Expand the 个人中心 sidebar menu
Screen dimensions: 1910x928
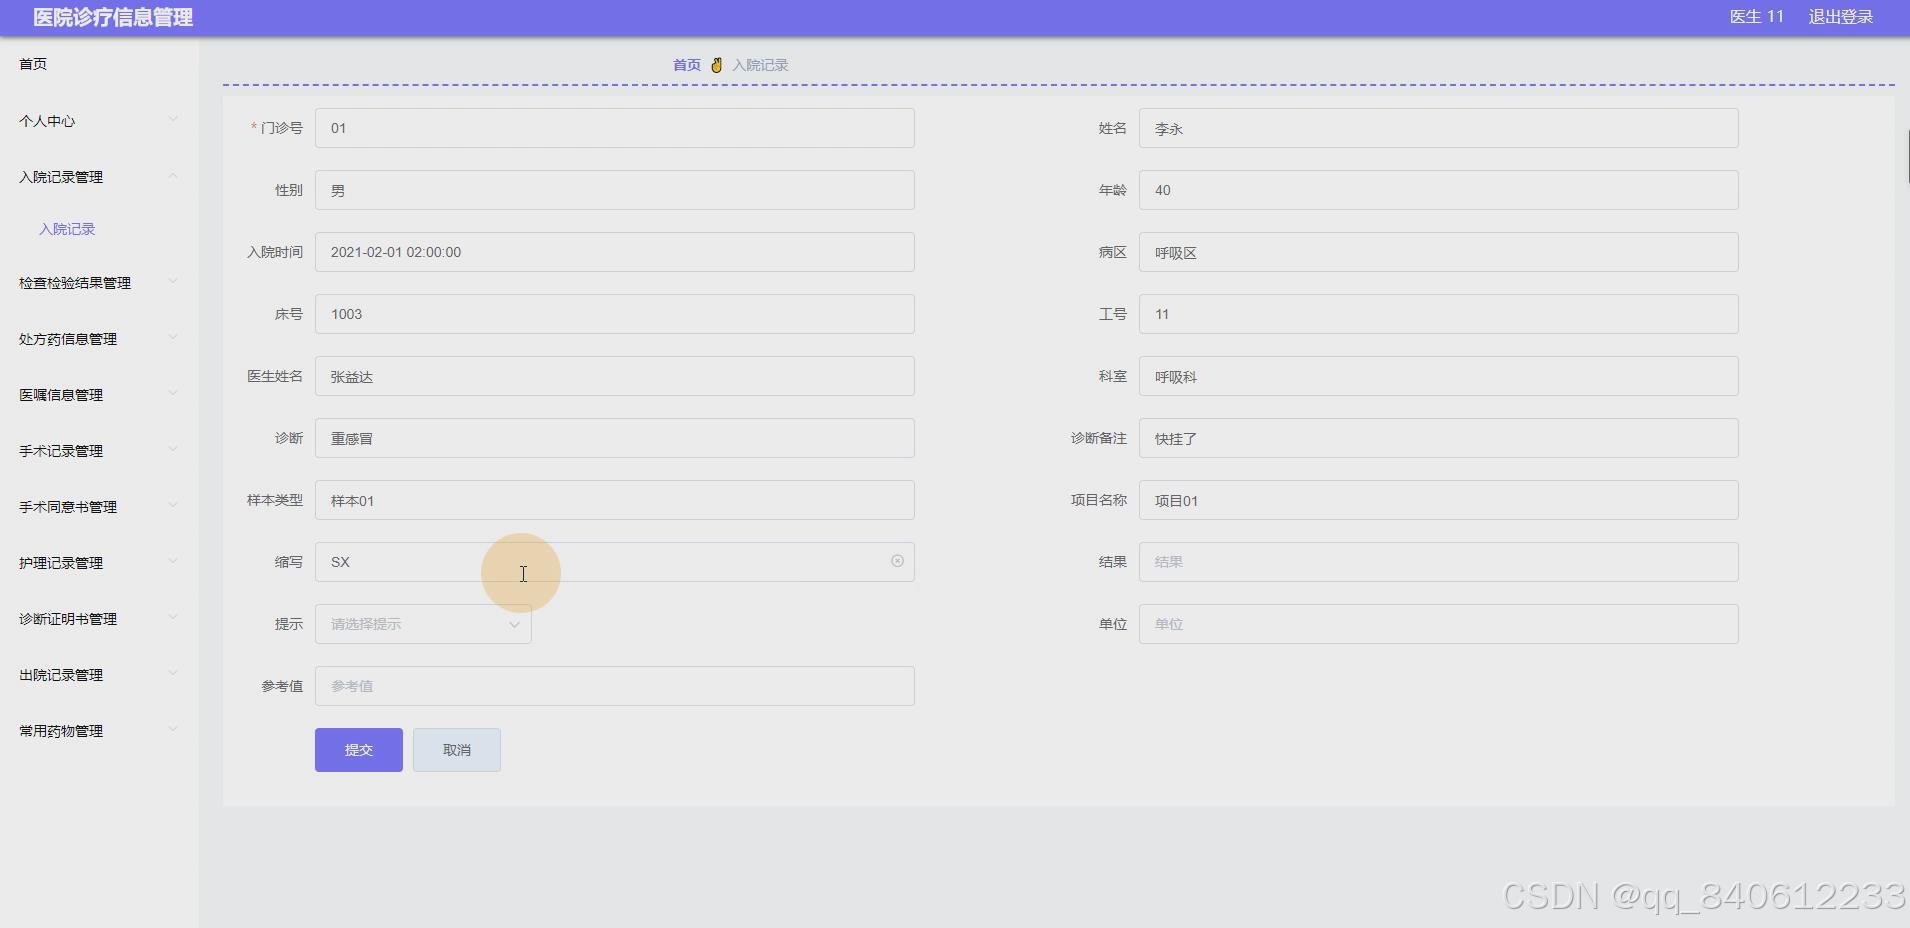[x=98, y=121]
